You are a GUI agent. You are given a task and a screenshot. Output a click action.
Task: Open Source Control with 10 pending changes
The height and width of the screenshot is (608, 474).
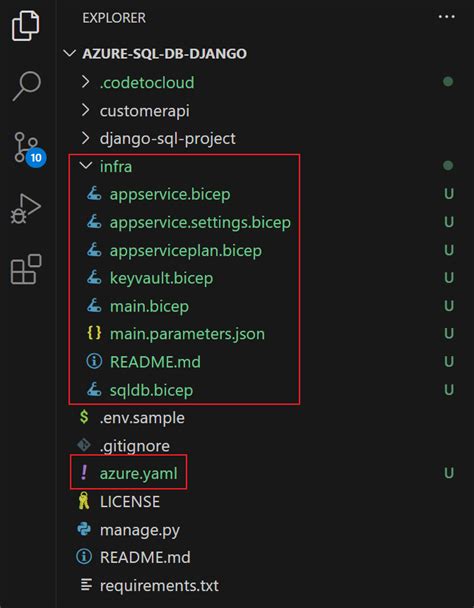(28, 149)
